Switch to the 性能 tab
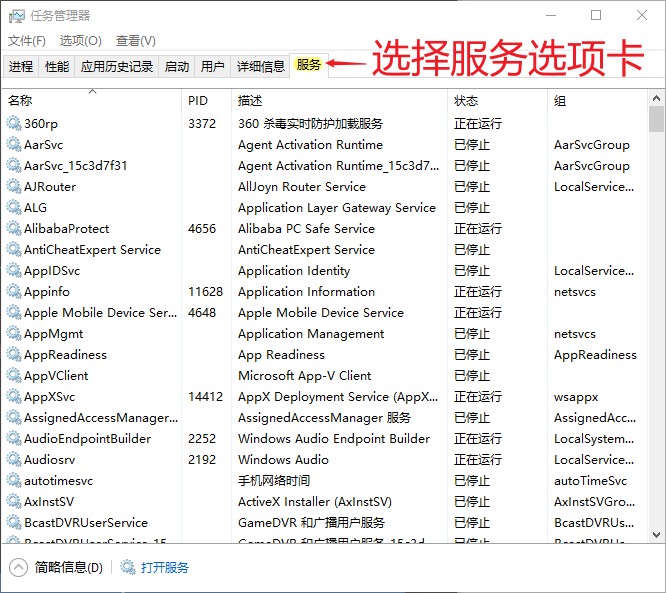666x593 pixels. 57,66
